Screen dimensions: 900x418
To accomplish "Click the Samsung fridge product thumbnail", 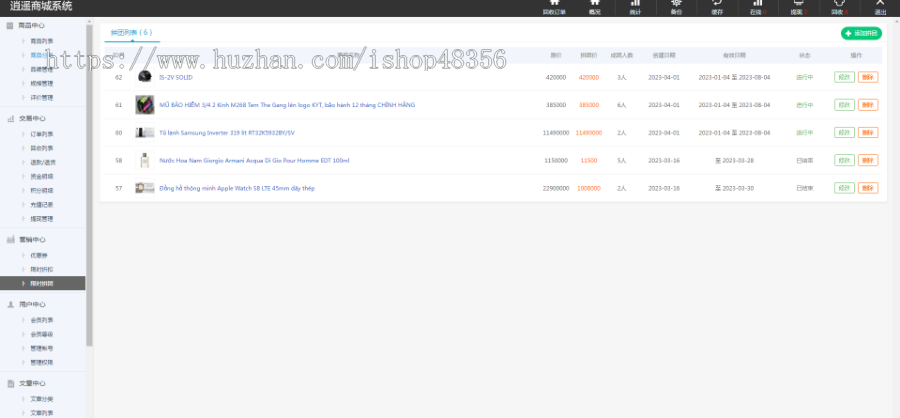I will 145,133.
